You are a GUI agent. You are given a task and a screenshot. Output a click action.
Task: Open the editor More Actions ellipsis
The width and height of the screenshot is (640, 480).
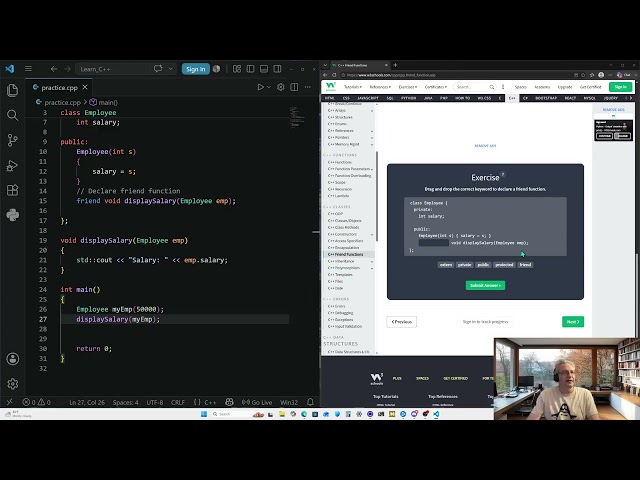(308, 87)
